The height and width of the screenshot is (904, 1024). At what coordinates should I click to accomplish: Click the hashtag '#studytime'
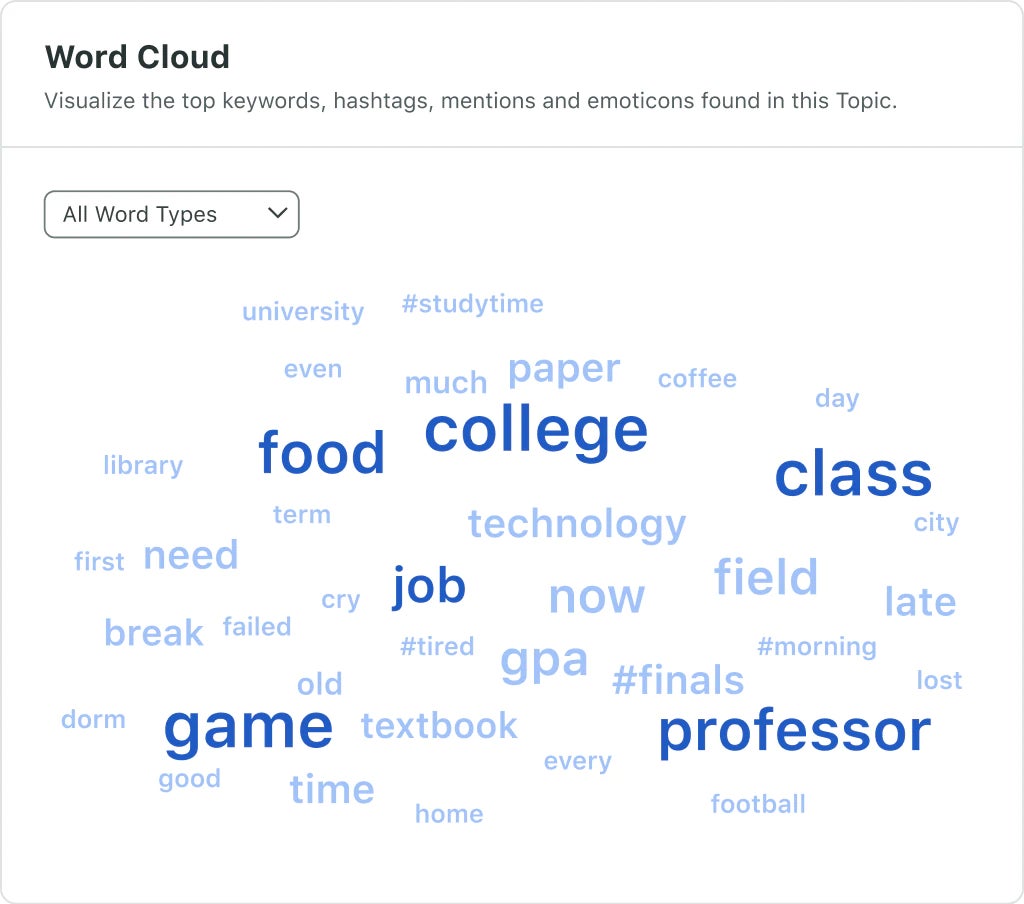pos(473,304)
